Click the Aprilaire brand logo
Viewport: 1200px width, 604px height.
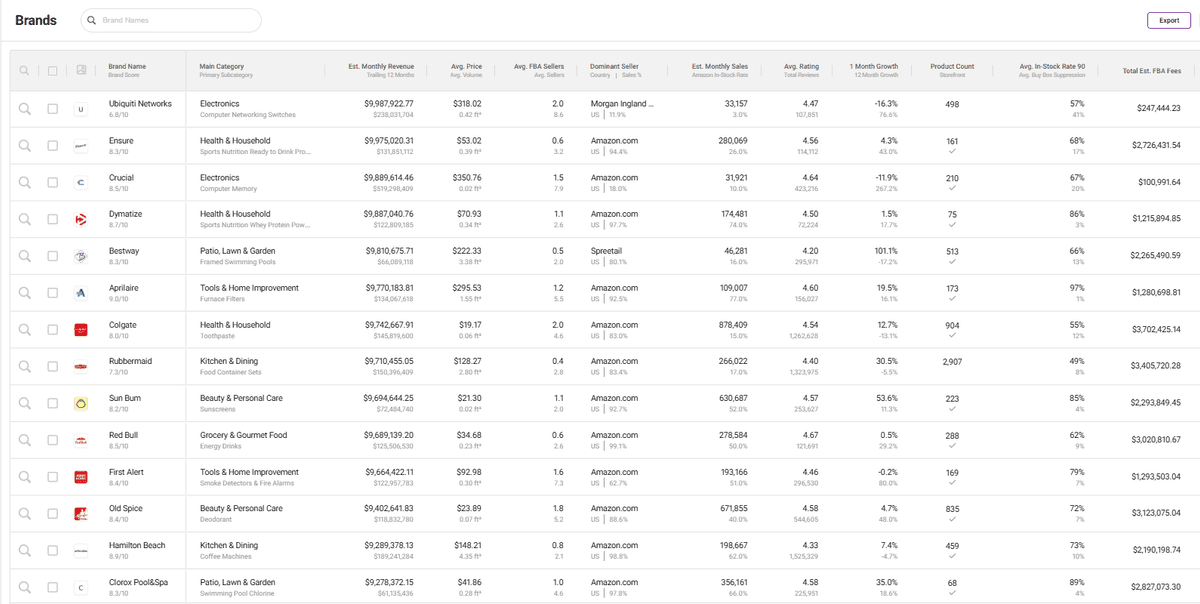pyautogui.click(x=81, y=293)
